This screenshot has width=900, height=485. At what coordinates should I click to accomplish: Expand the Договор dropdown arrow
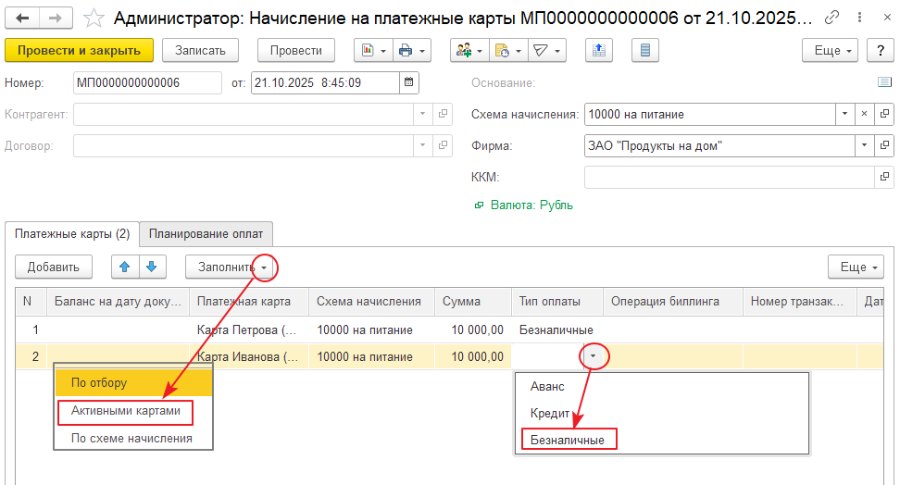coord(422,145)
